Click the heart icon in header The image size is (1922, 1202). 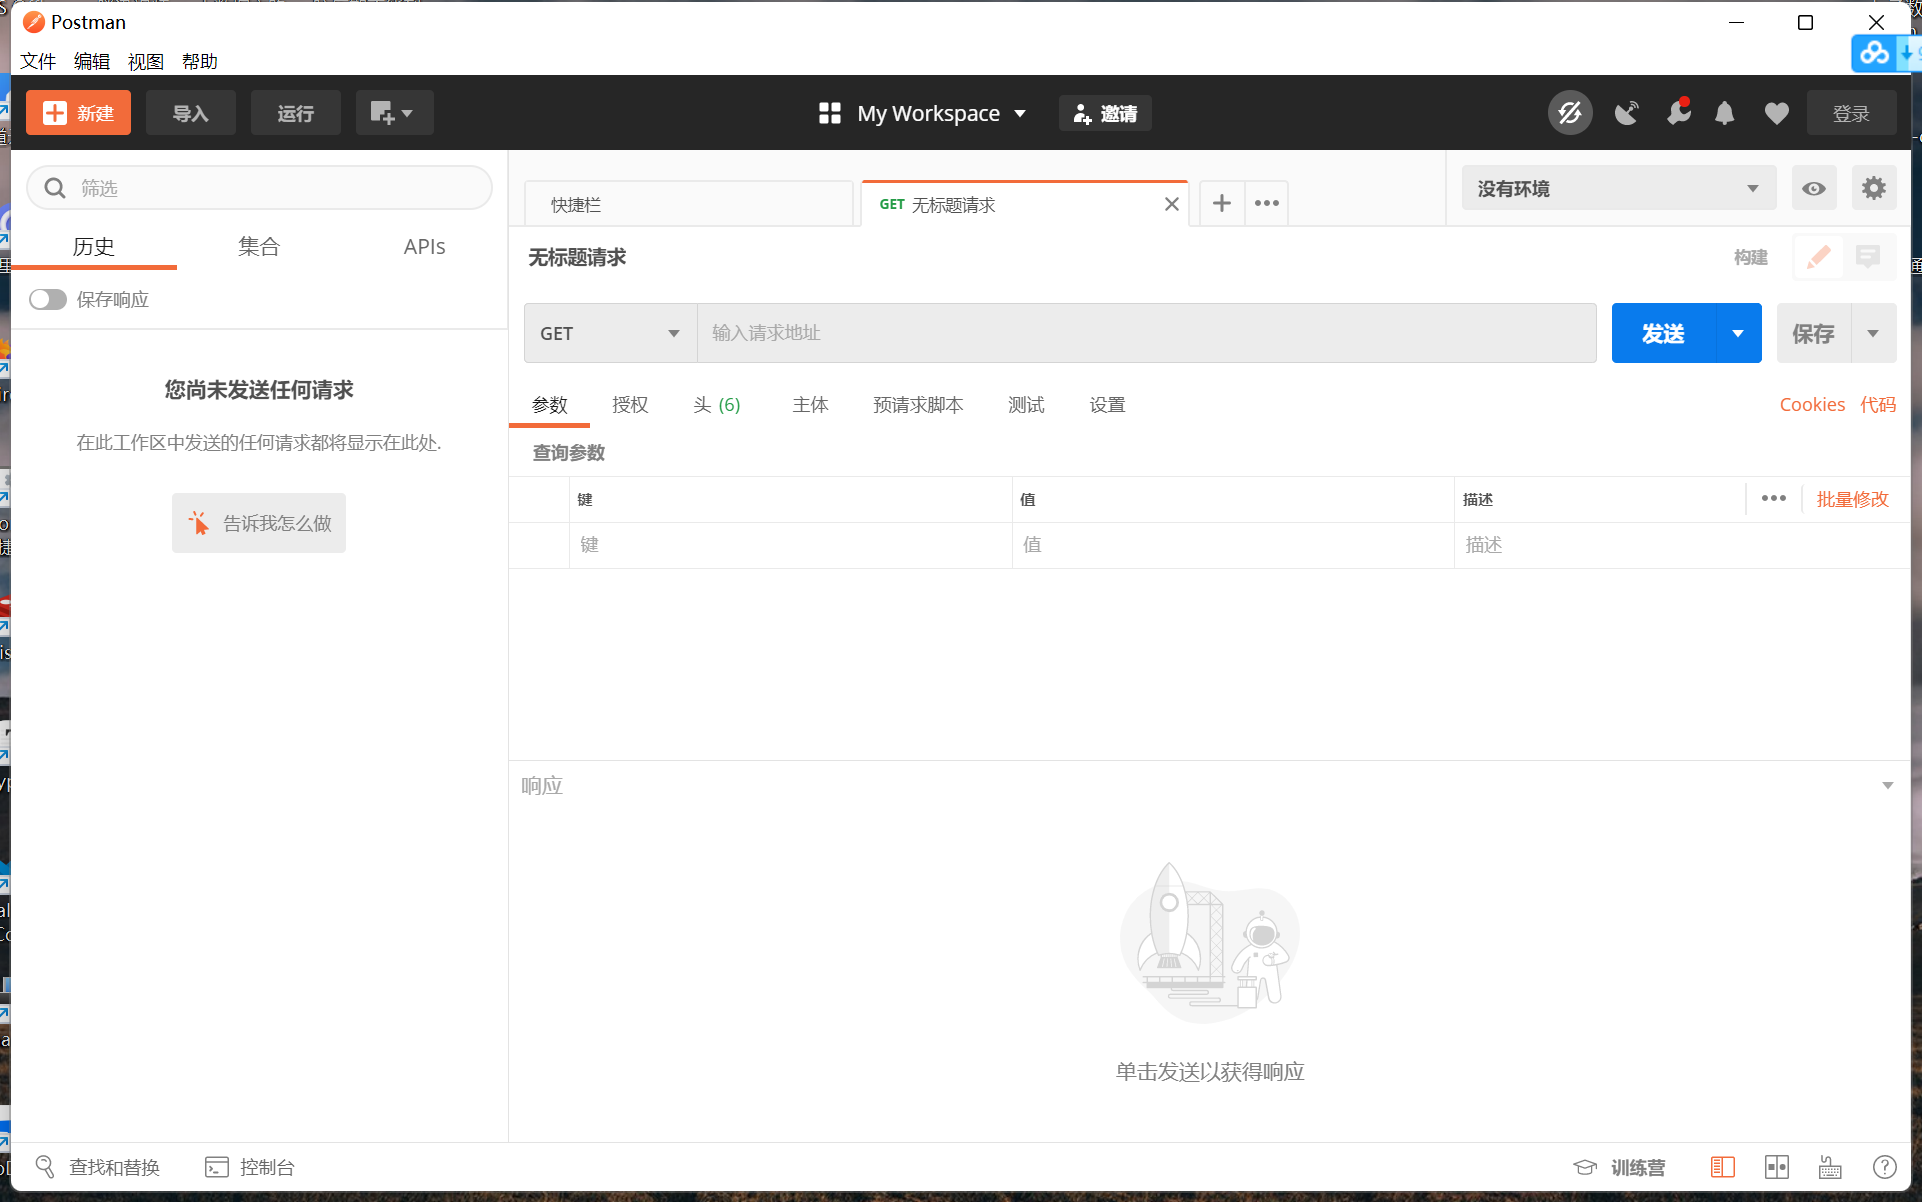pyautogui.click(x=1776, y=113)
